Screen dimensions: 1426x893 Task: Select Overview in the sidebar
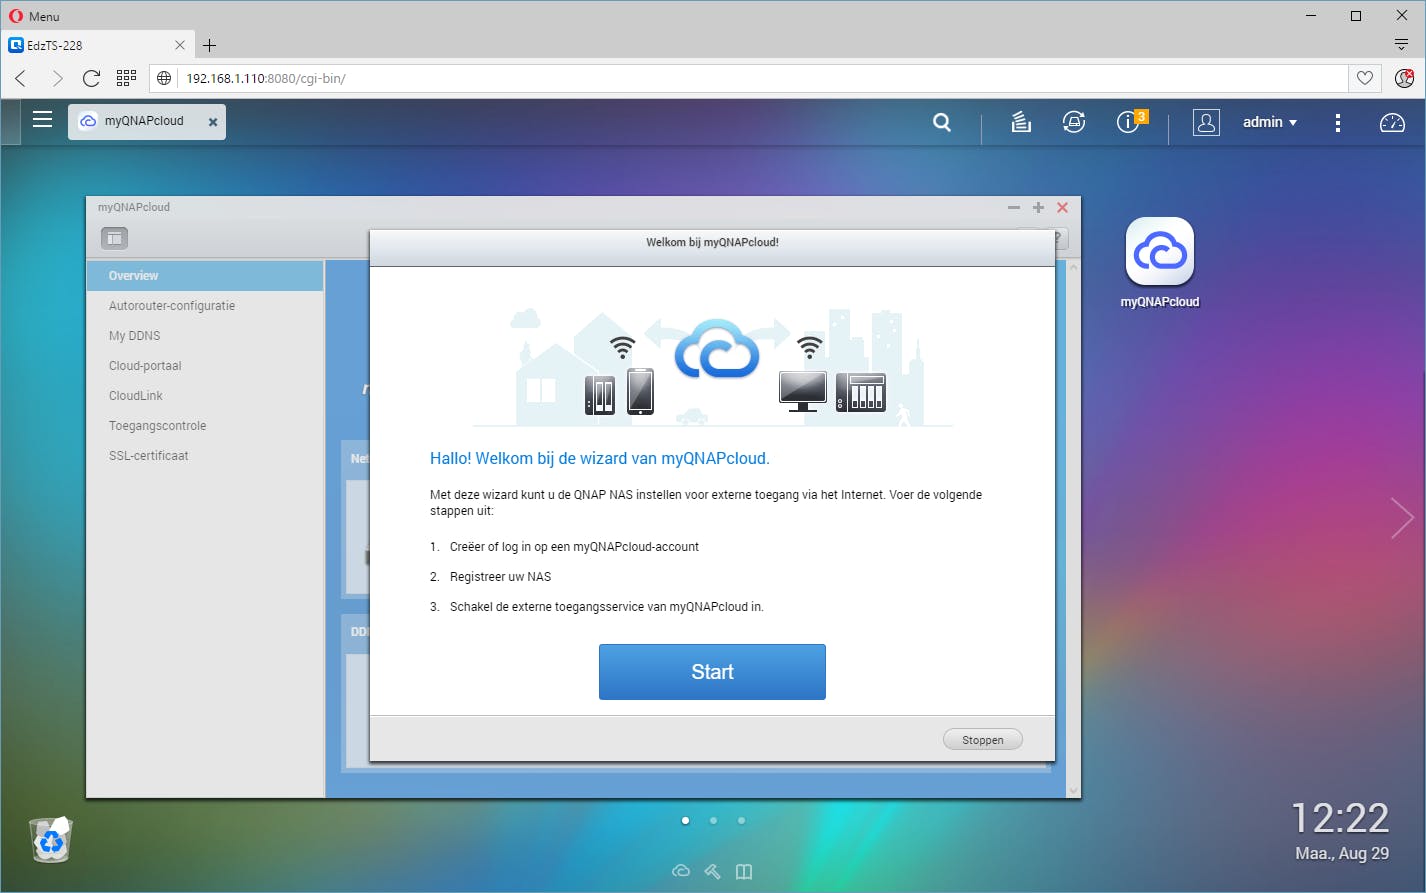click(x=205, y=276)
